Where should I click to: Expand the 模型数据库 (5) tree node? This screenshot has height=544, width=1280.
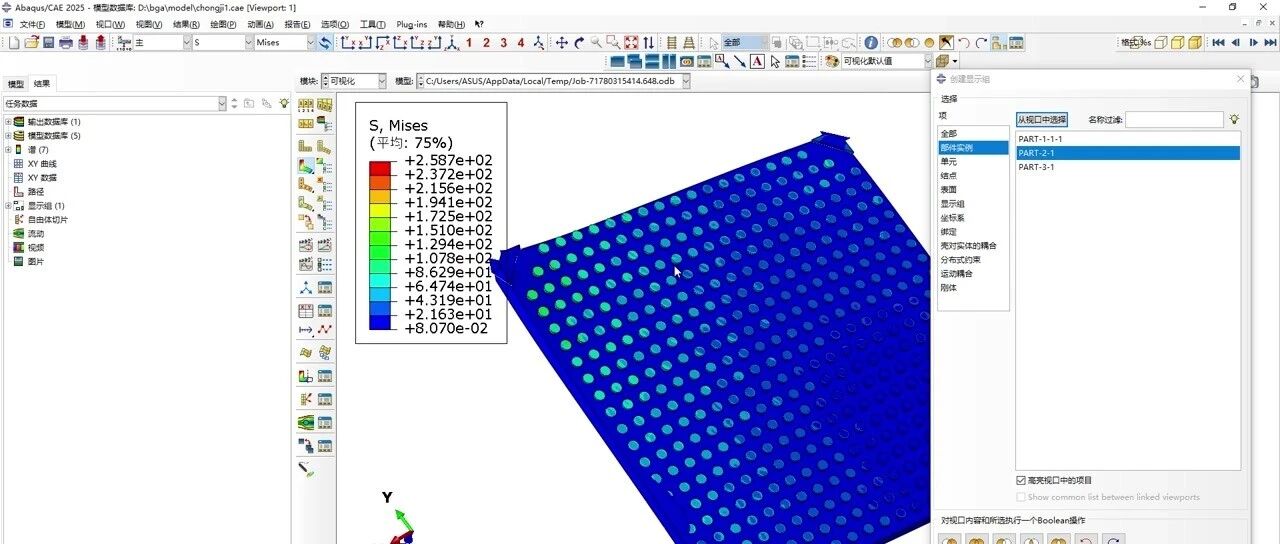(x=8, y=135)
